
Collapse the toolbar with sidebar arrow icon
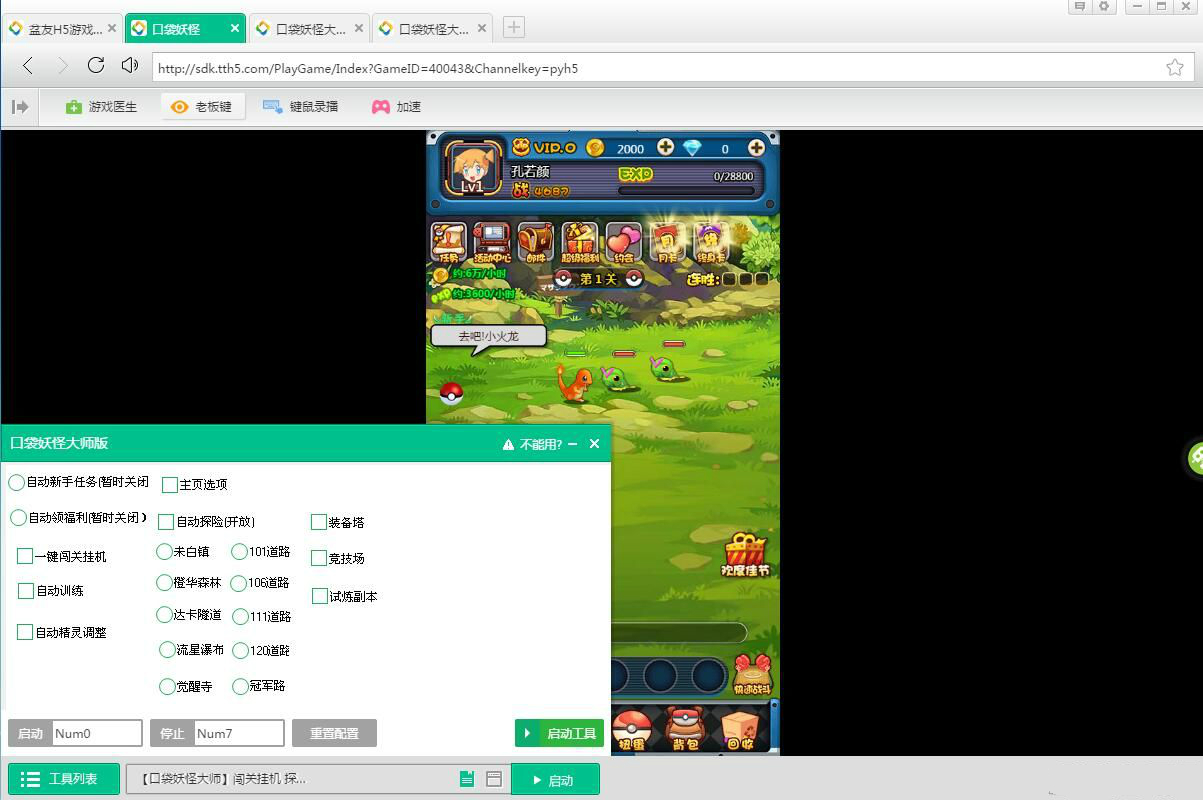(x=20, y=106)
